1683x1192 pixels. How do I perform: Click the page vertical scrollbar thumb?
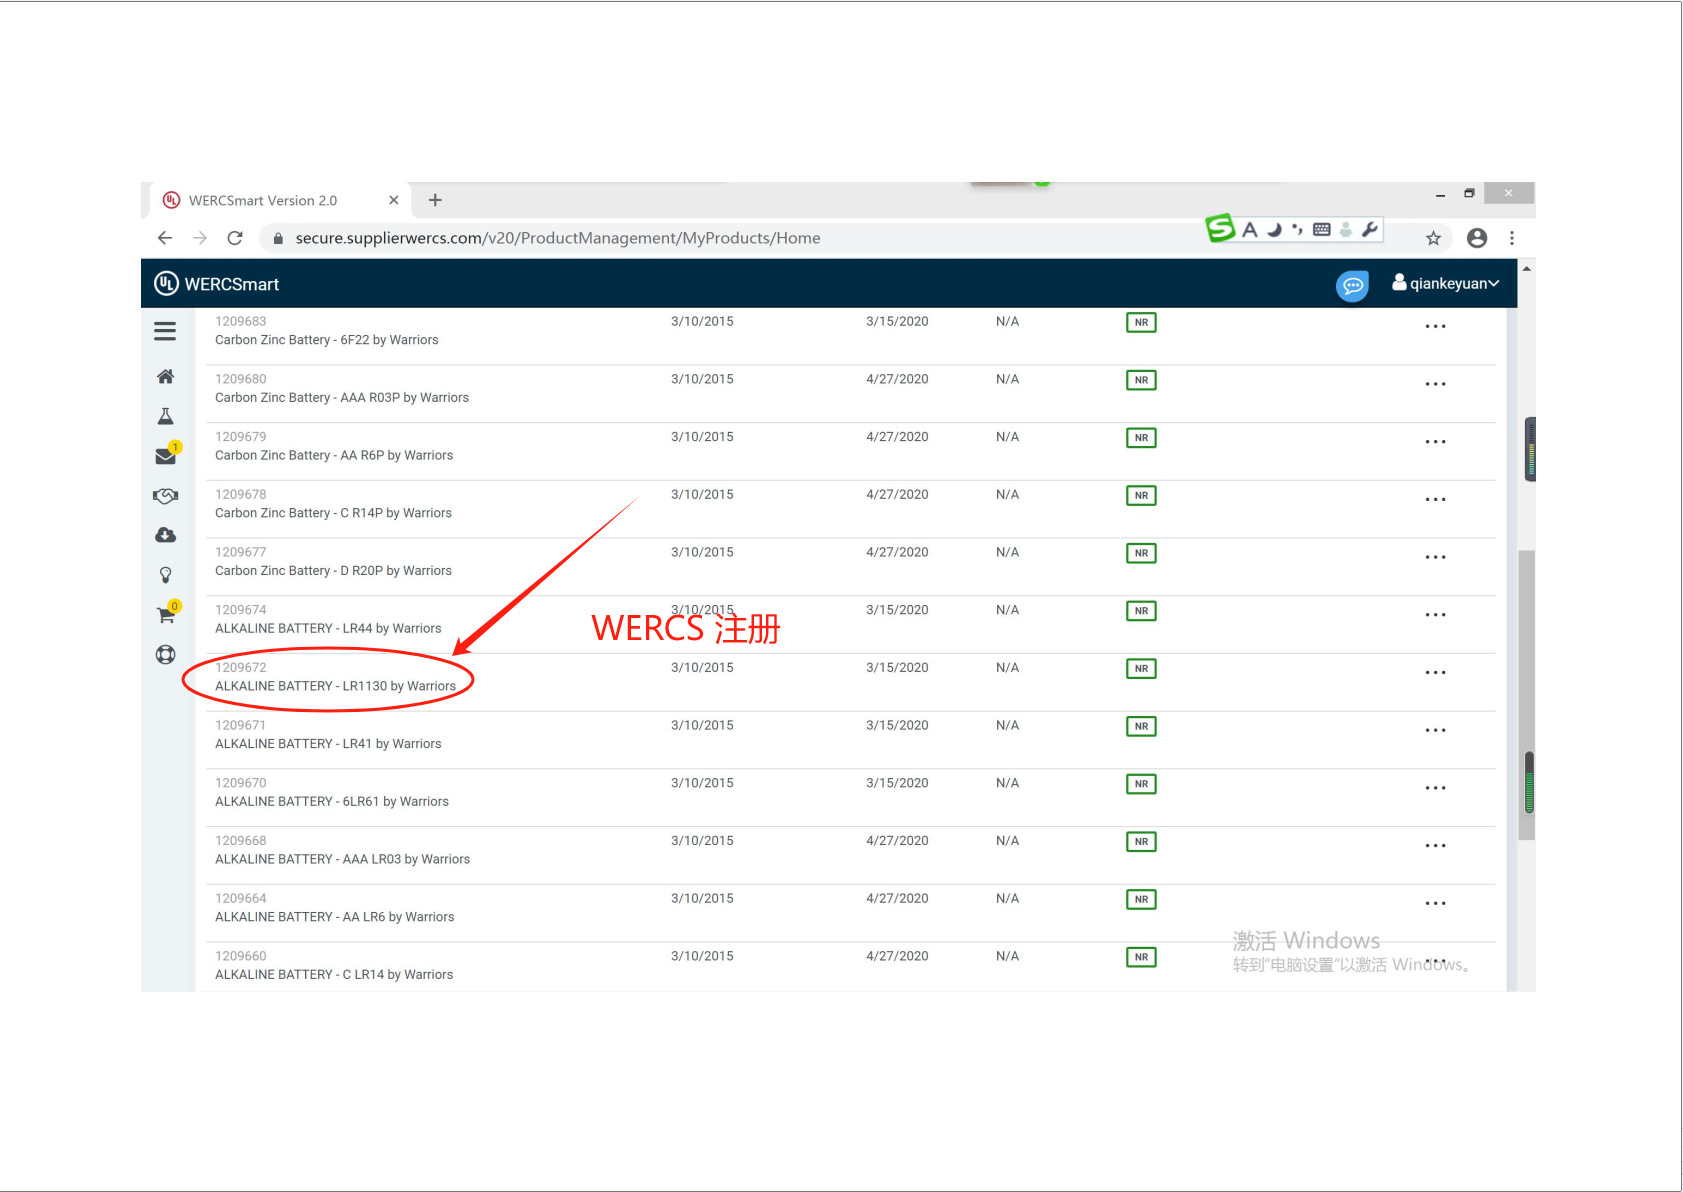tap(1526, 695)
